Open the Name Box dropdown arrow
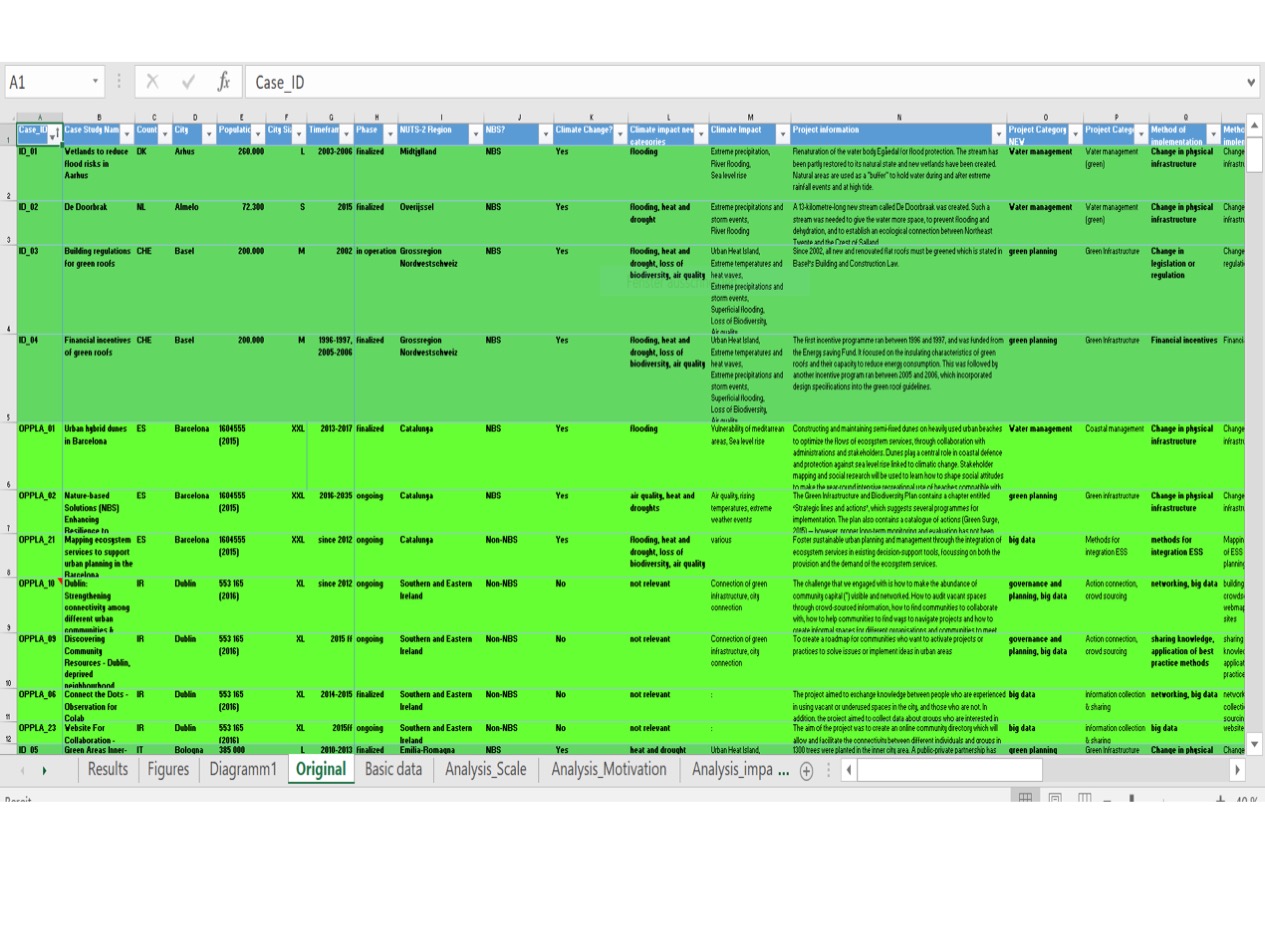 [96, 82]
